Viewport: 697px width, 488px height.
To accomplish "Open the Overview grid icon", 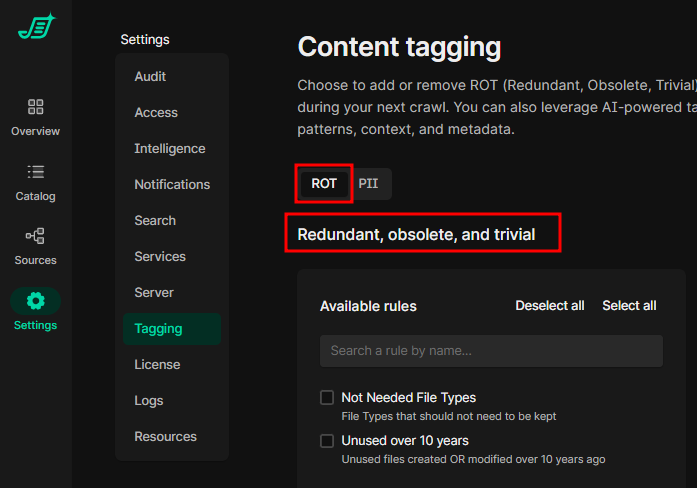I will tap(36, 107).
